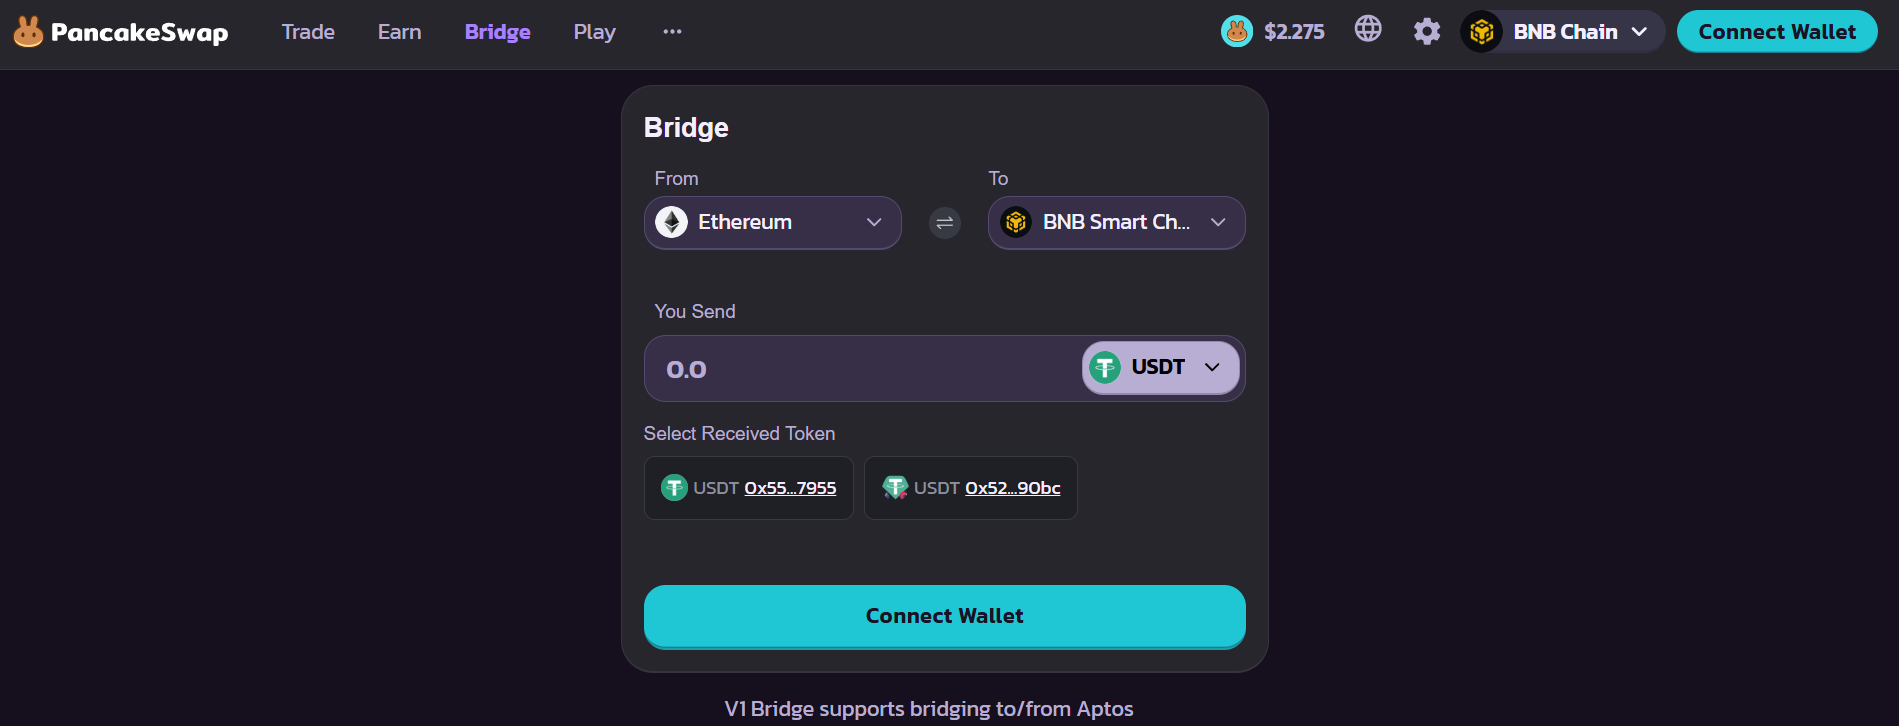Open the Ethereum source chain dropdown
Viewport: 1899px width, 726px height.
[772, 223]
